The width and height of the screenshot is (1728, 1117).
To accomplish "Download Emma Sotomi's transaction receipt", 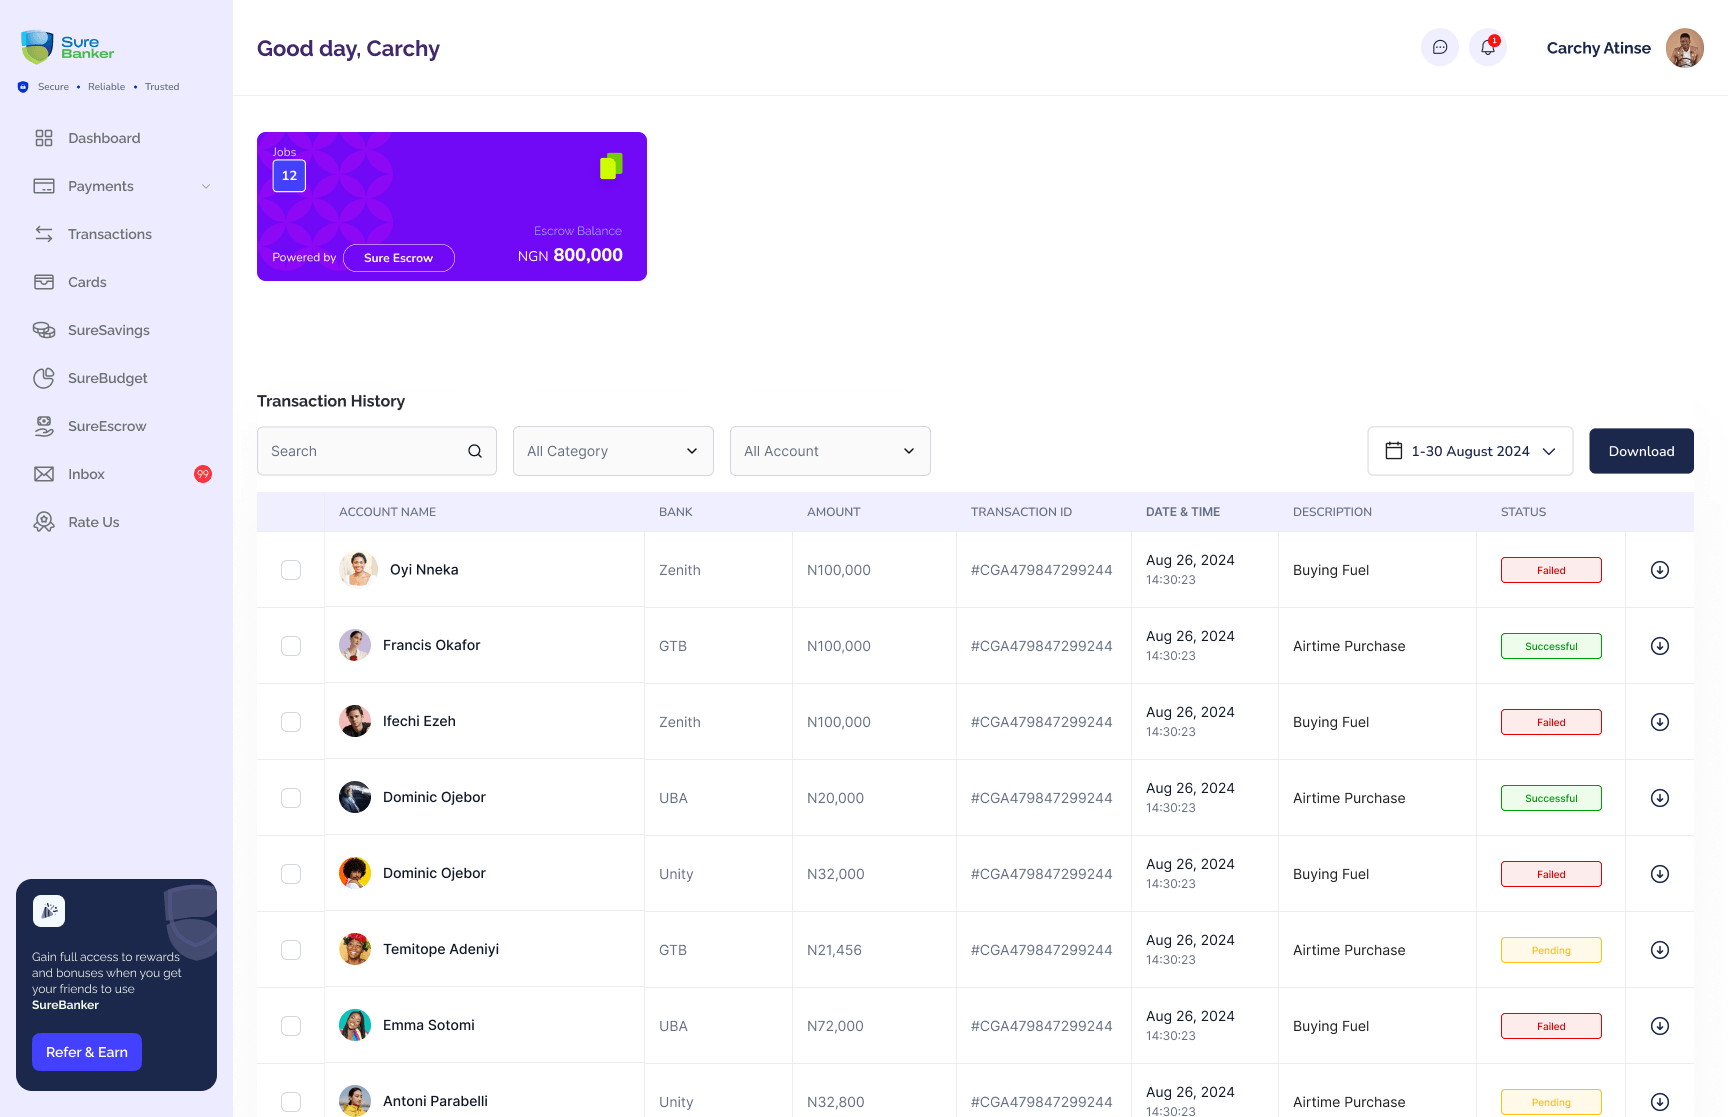I will pyautogui.click(x=1660, y=1026).
